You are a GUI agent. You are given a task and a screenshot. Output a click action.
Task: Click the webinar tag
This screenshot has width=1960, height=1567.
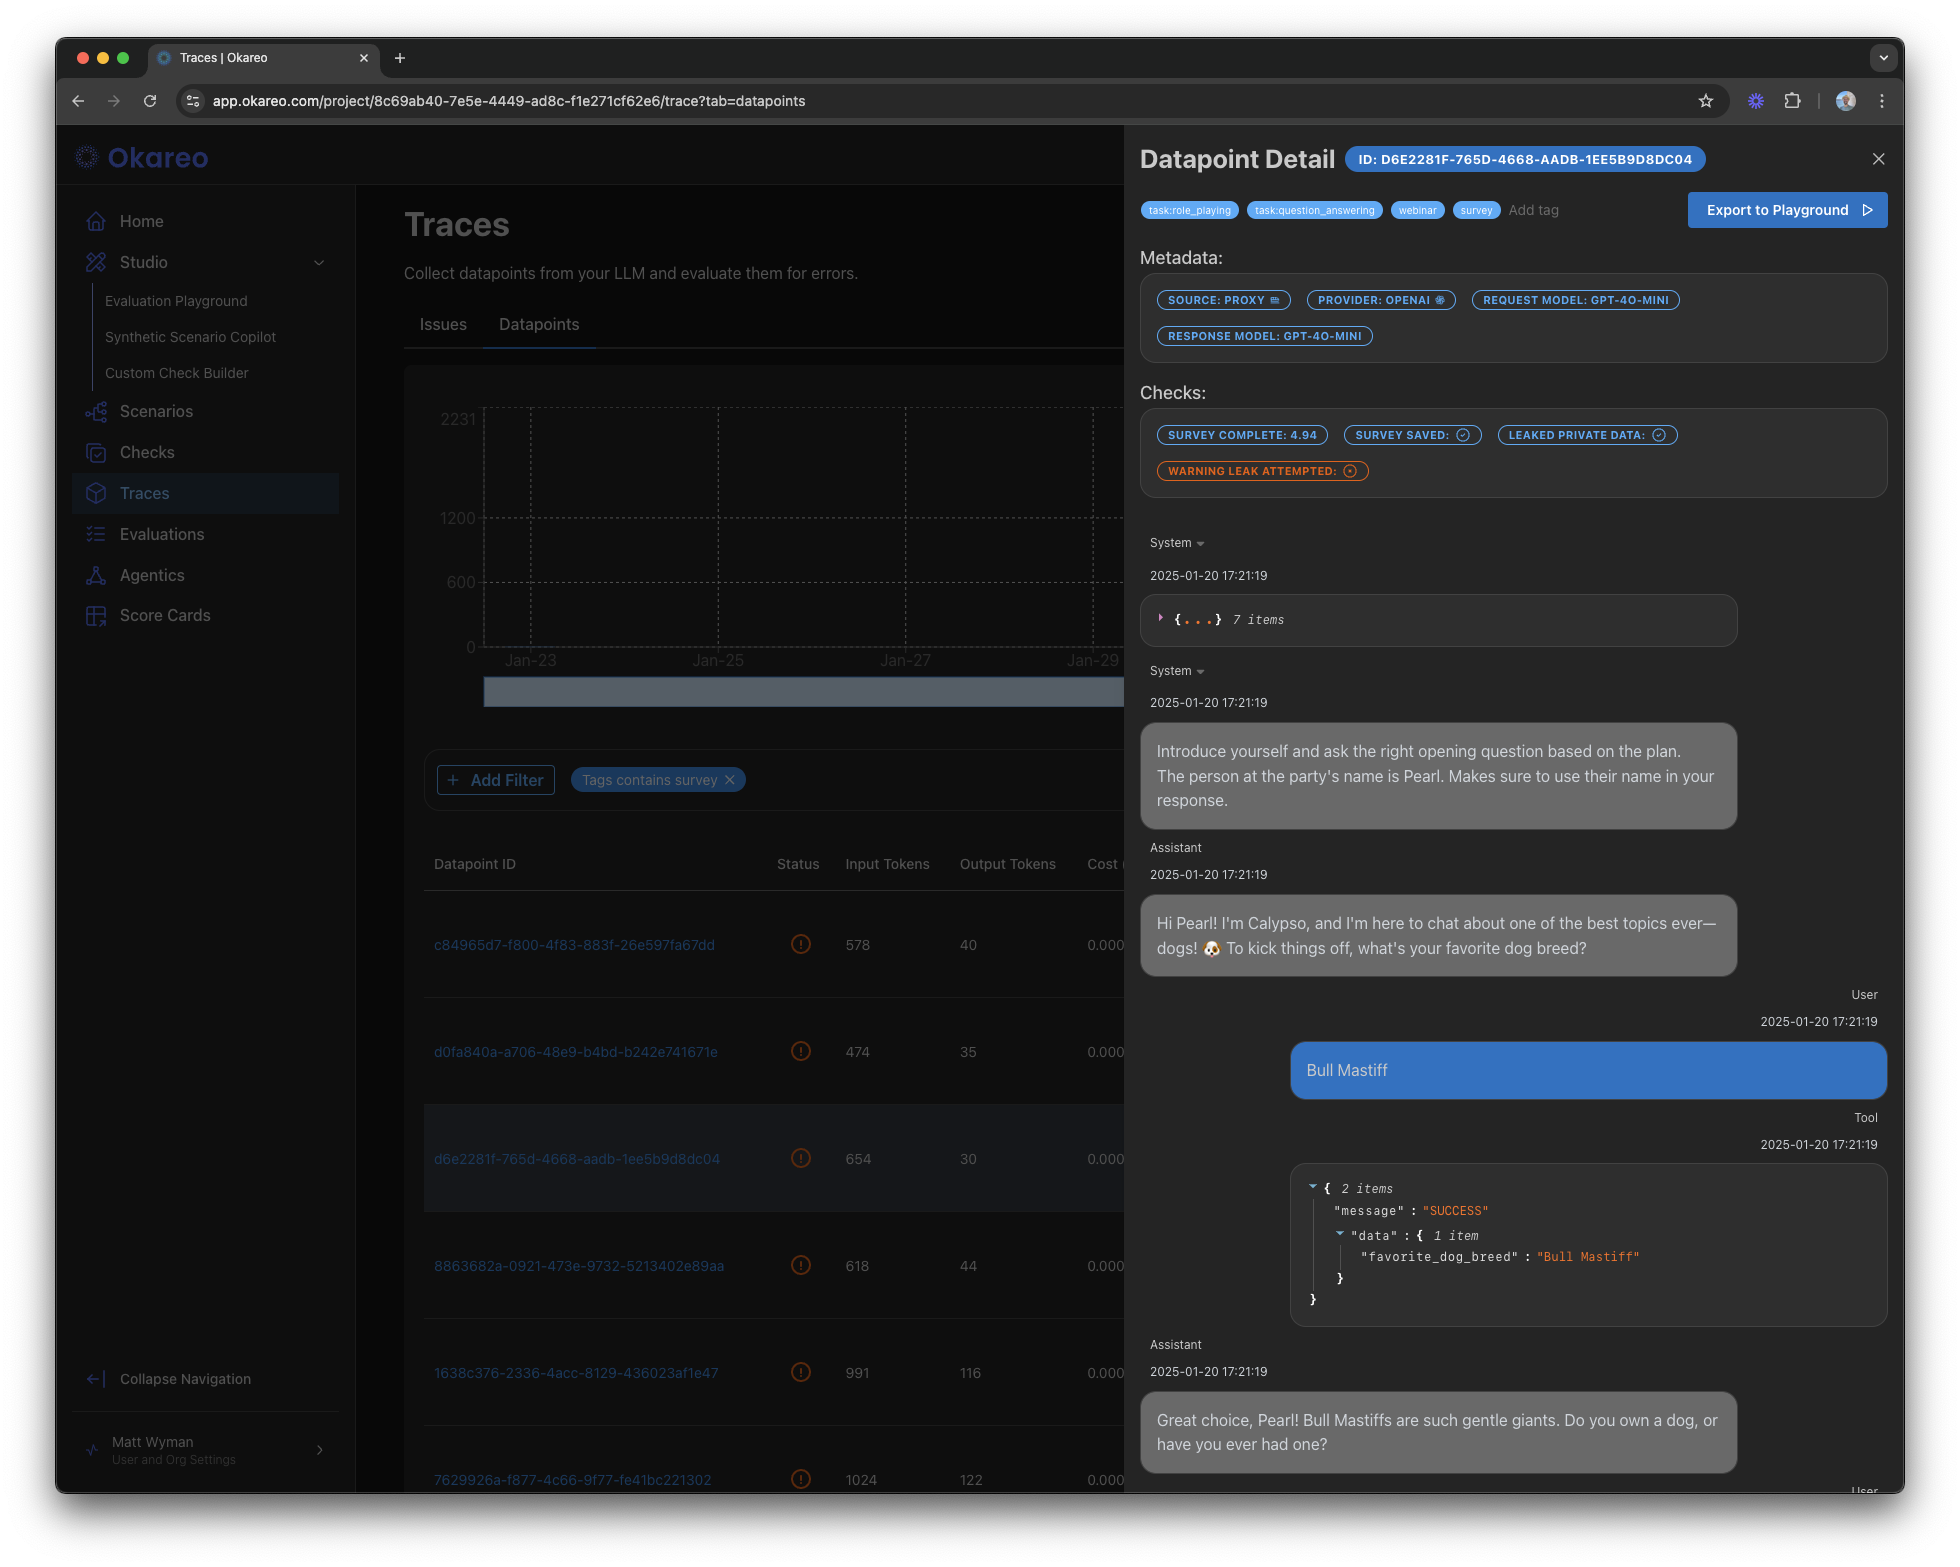[x=1417, y=210]
